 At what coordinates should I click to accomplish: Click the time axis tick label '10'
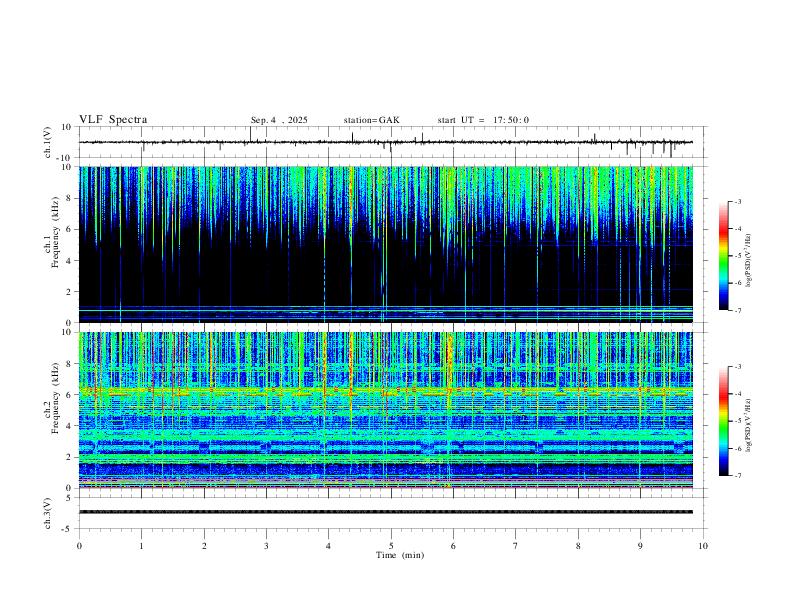tap(703, 546)
